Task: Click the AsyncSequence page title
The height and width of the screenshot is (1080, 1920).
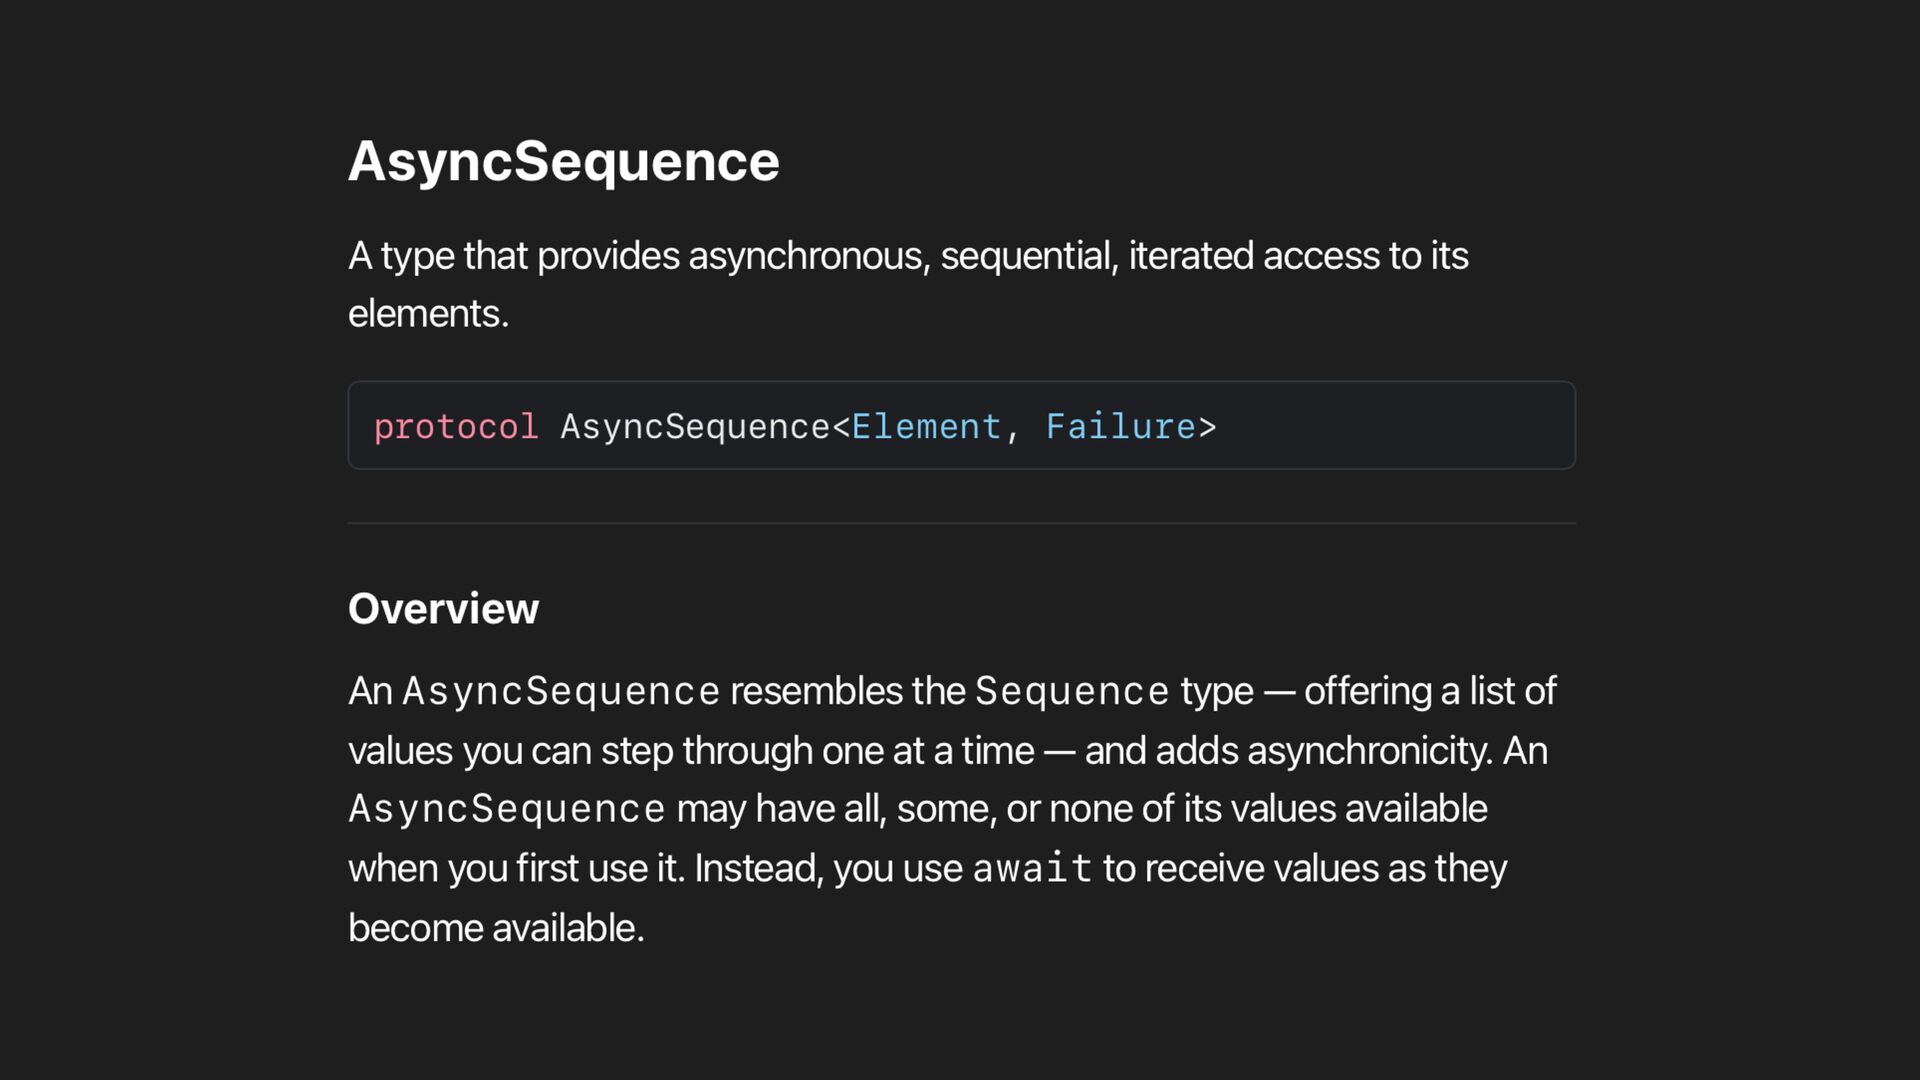Action: tap(563, 161)
